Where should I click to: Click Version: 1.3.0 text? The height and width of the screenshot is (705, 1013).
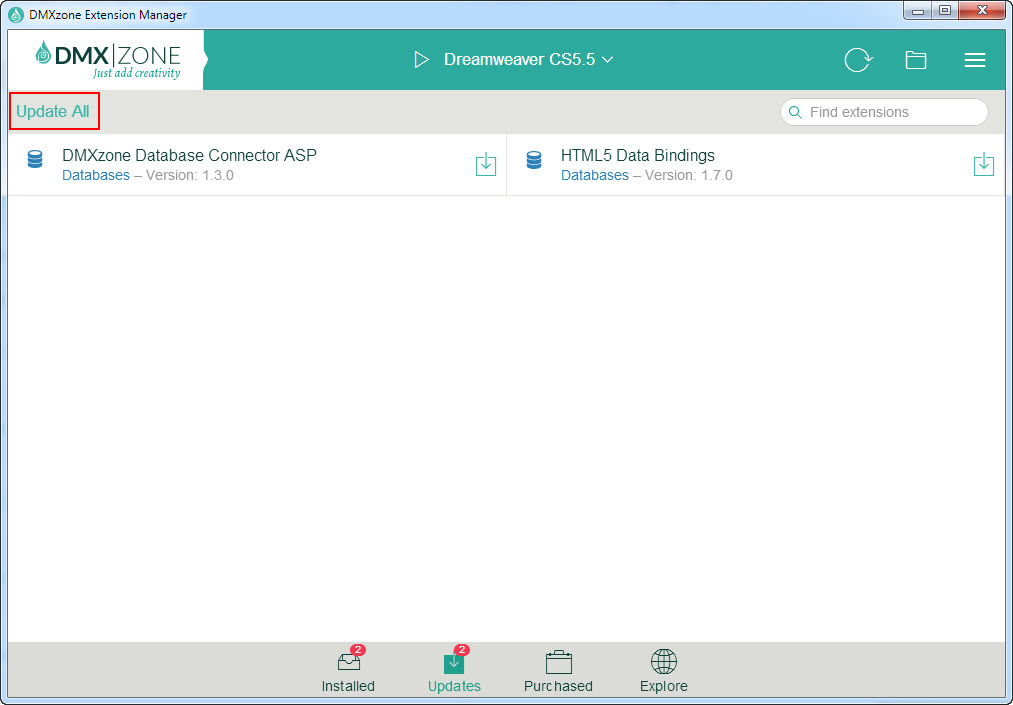190,175
